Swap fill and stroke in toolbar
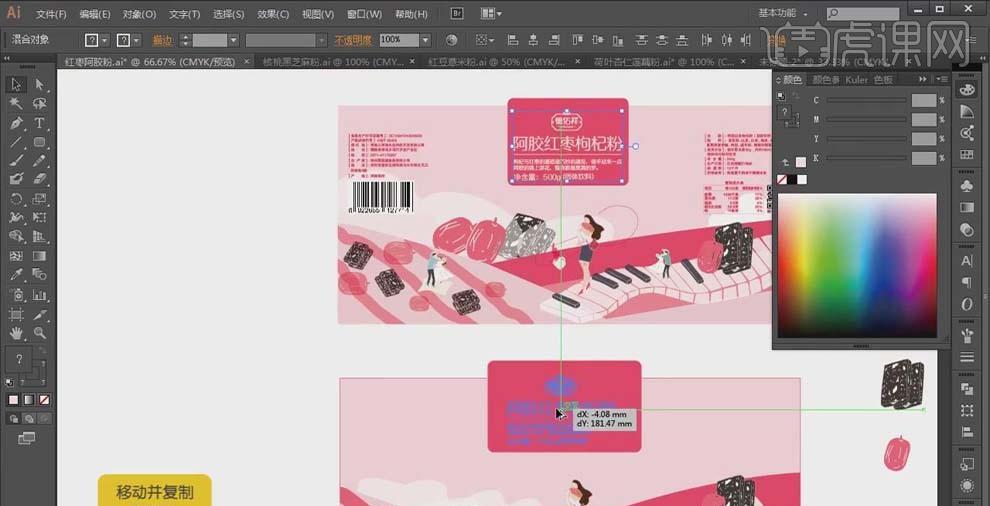990x506 pixels. click(x=42, y=349)
